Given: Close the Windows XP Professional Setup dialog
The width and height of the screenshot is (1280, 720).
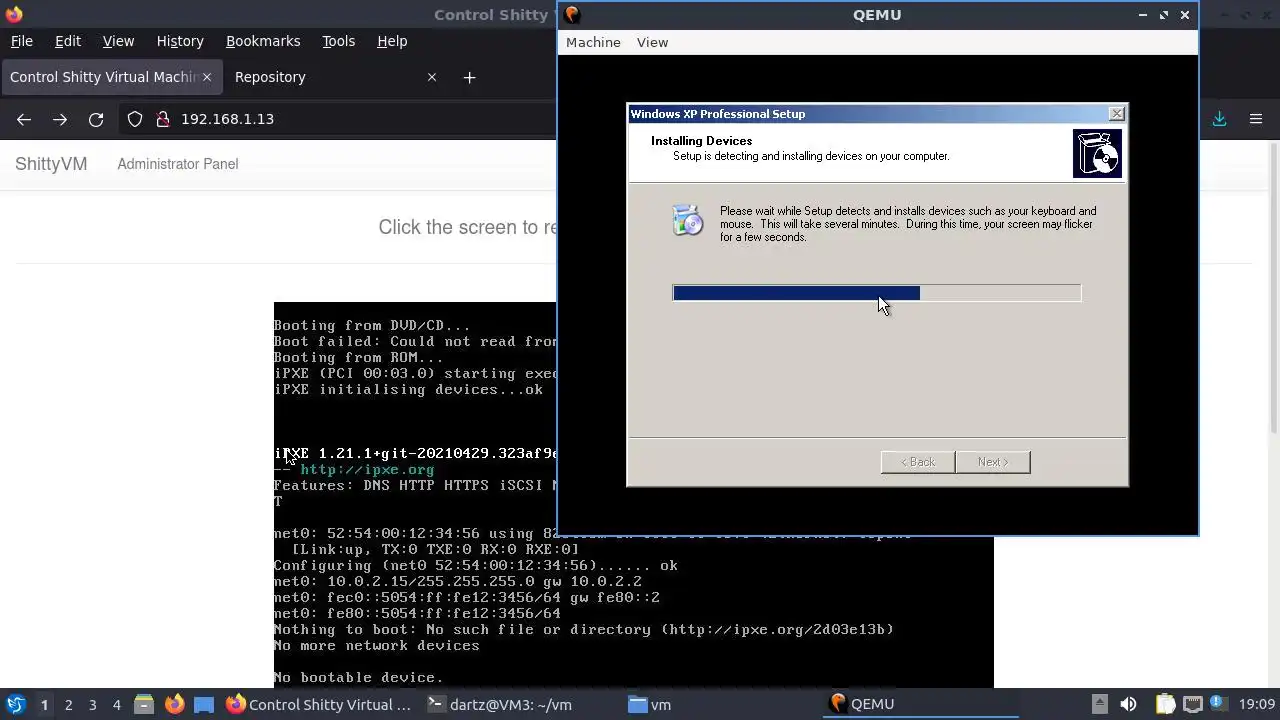Looking at the screenshot, I should coord(1116,114).
